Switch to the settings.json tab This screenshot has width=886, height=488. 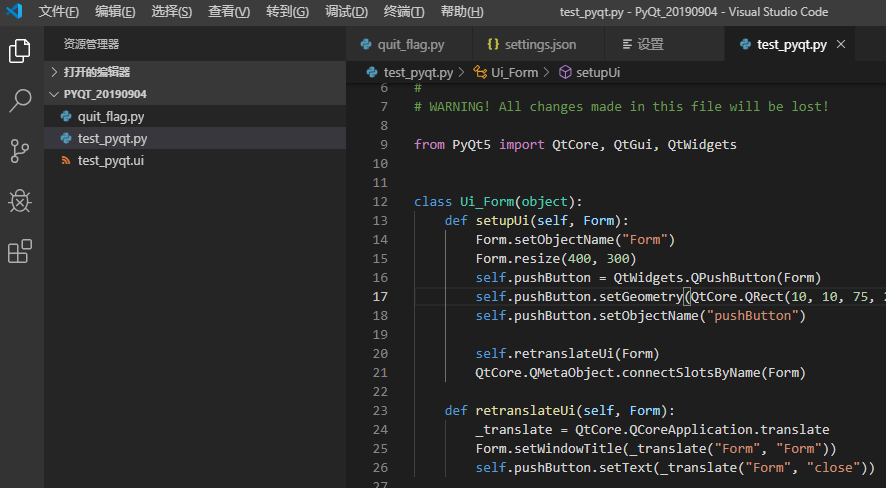538,44
